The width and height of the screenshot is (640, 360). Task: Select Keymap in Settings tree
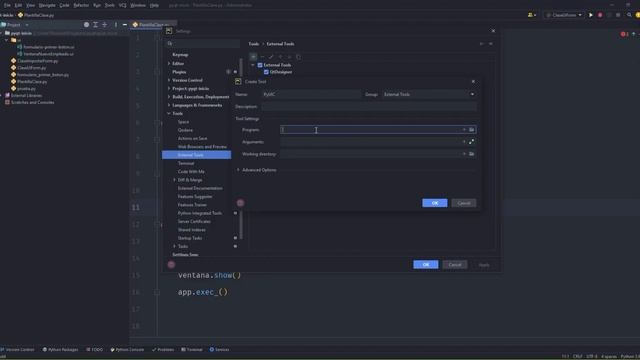pyautogui.click(x=180, y=55)
